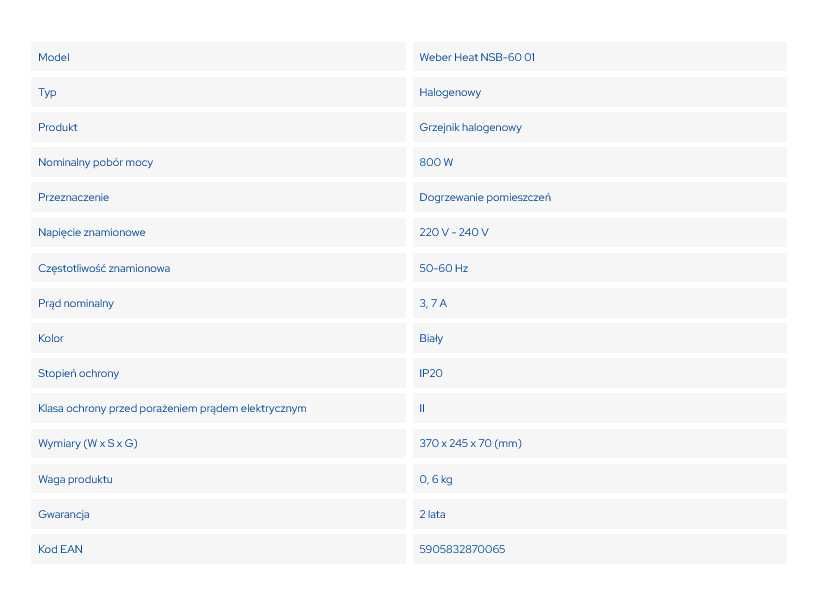Select the Halogenowy value cell

click(x=600, y=92)
